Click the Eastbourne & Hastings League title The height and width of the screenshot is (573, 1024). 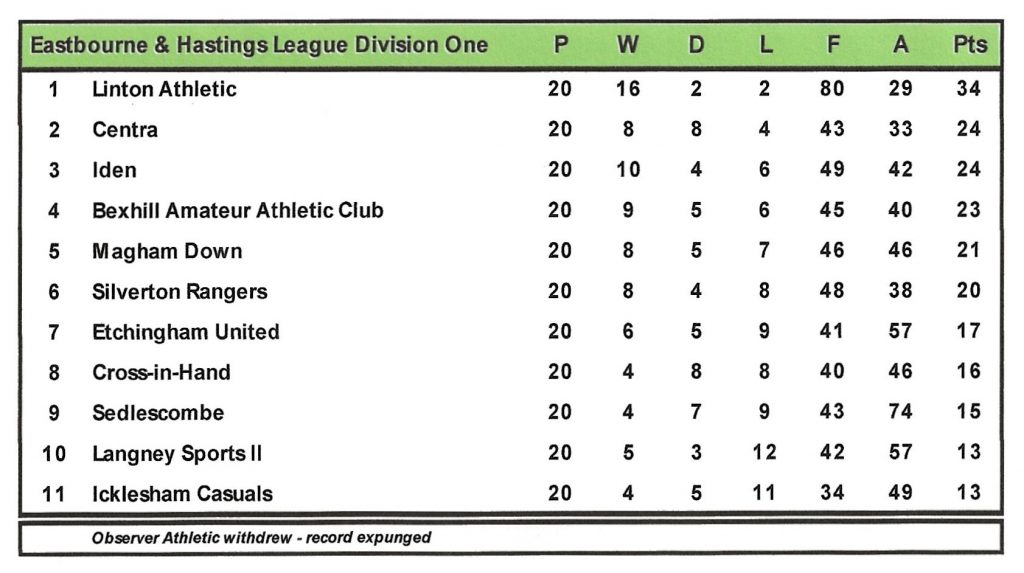pyautogui.click(x=259, y=45)
